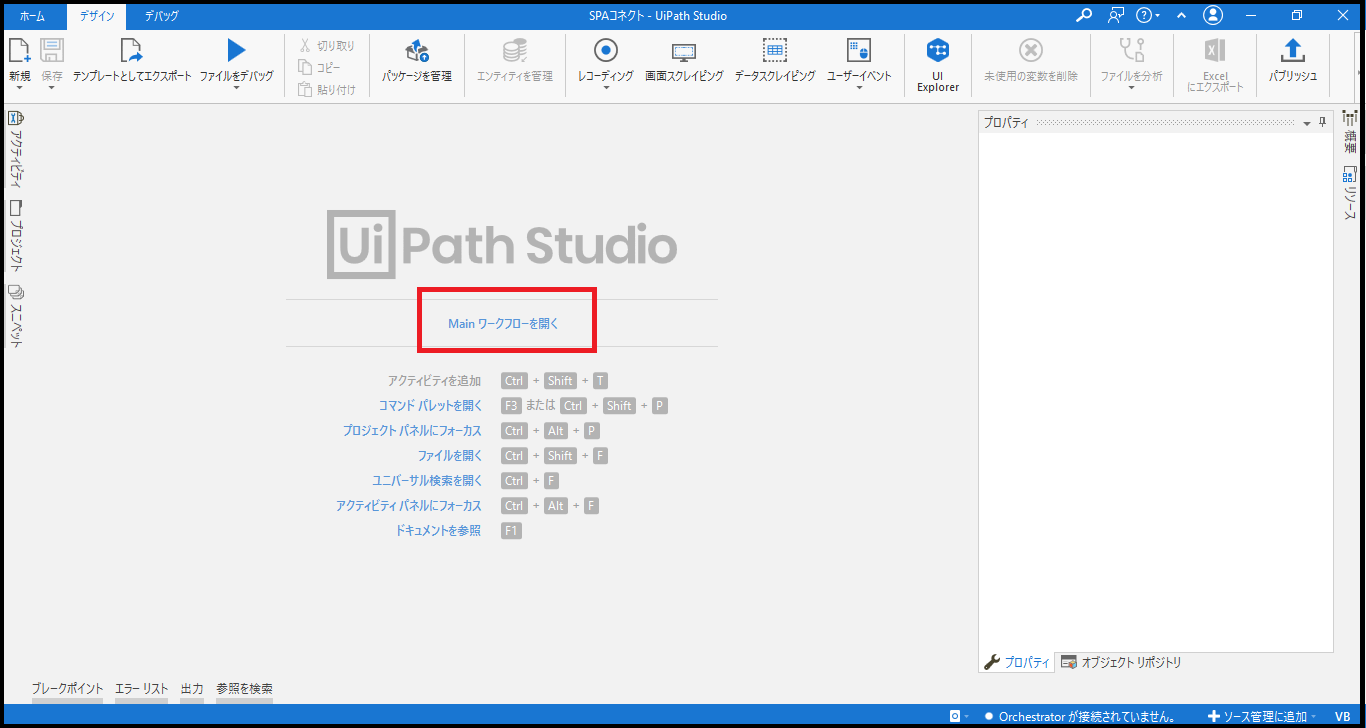Click Add to Source Control (ソース管理に追加) in status bar
Screen dimensions: 1366x728
coord(1262,716)
